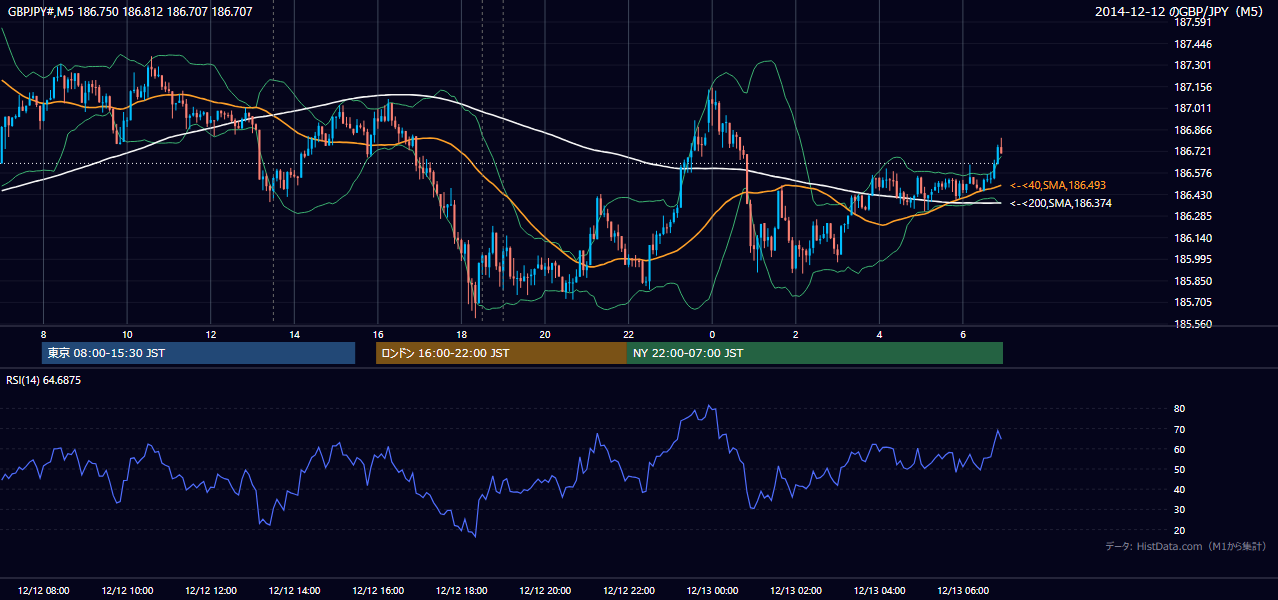
Task: Click the 200 SMA label 186.374
Action: (1061, 203)
